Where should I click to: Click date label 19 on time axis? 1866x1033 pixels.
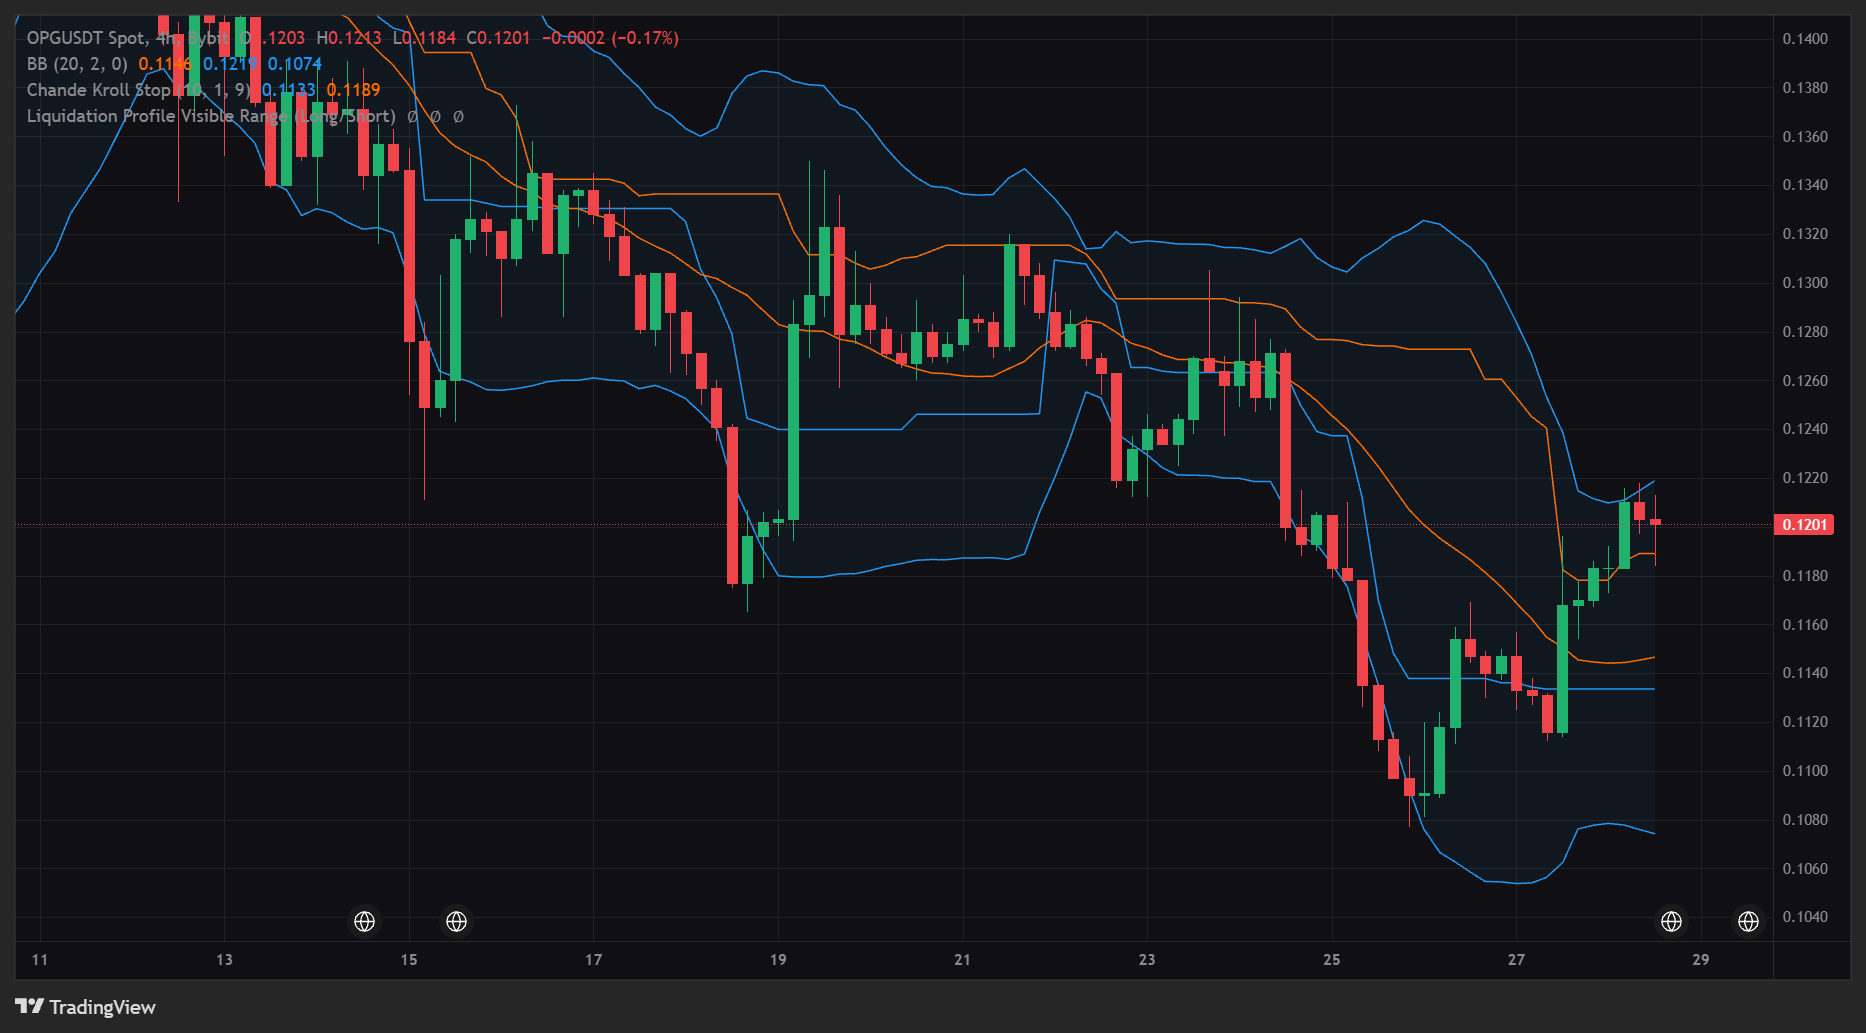click(778, 960)
